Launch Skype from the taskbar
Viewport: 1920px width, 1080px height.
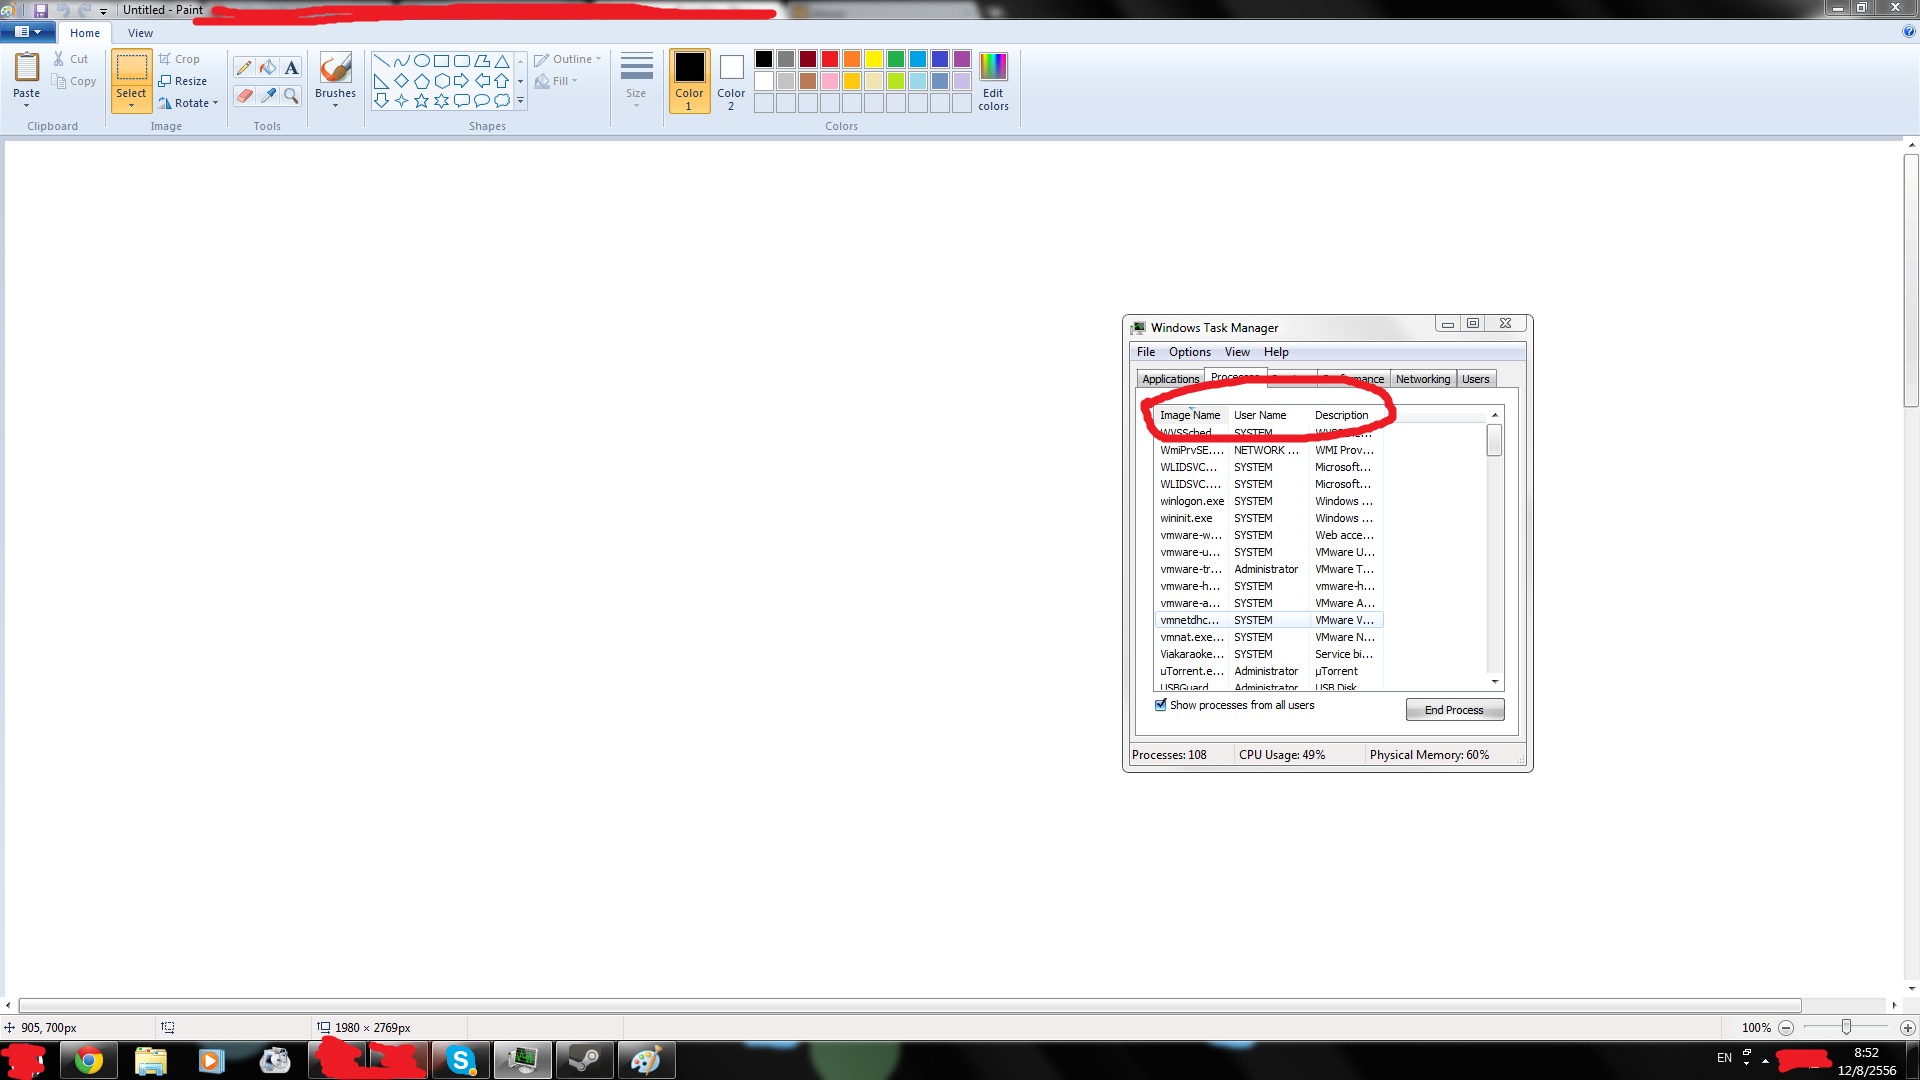(460, 1060)
